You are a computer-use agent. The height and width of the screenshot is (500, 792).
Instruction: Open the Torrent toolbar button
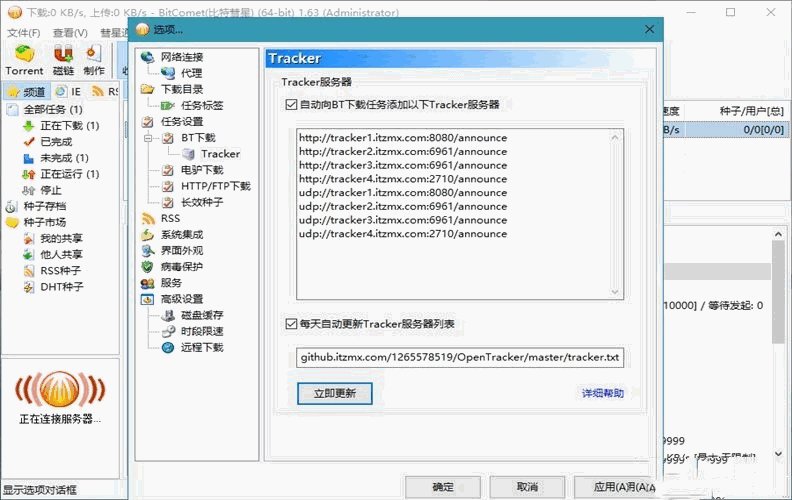24,60
